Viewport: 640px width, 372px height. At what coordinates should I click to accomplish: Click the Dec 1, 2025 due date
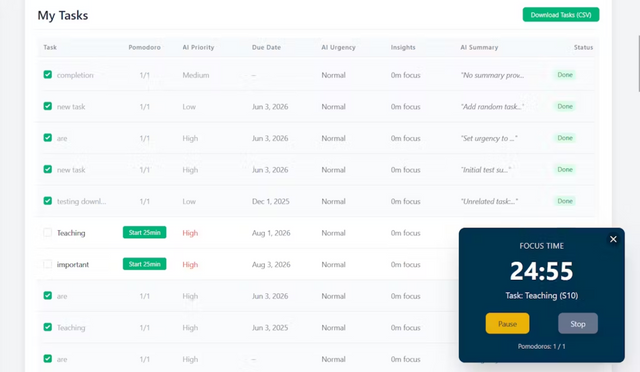coord(271,201)
